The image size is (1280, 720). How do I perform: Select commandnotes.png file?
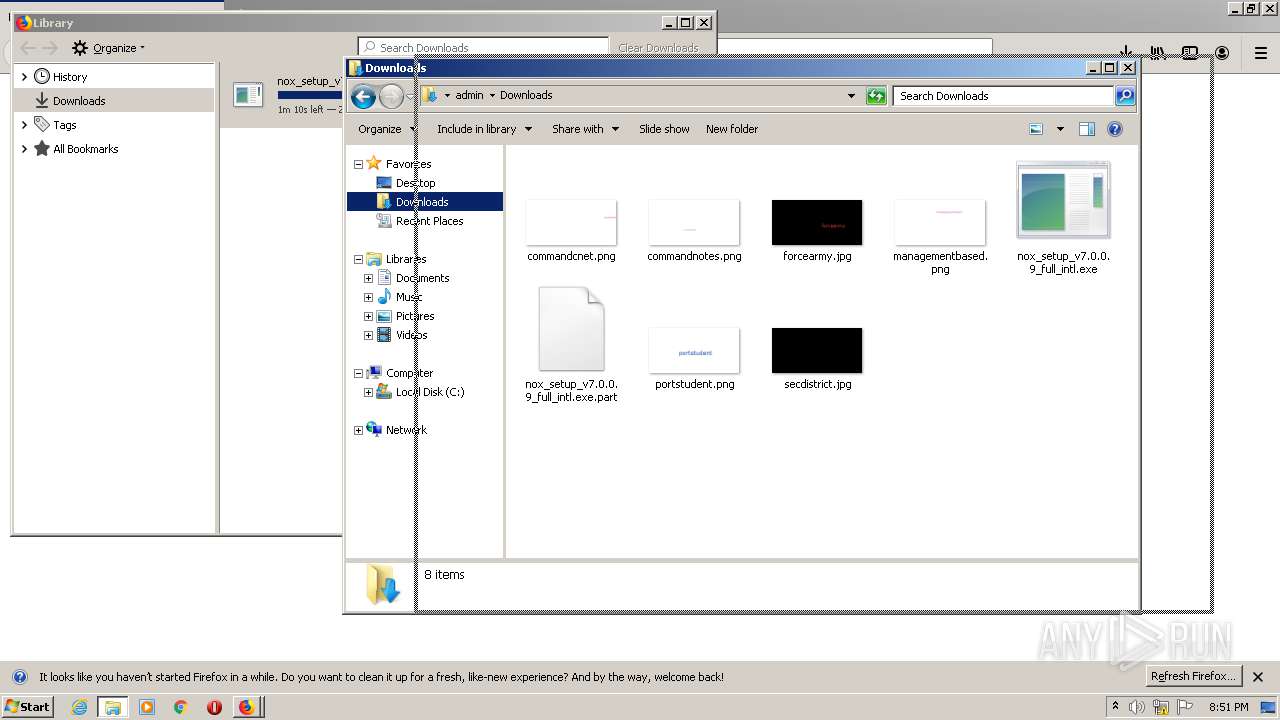coord(694,231)
